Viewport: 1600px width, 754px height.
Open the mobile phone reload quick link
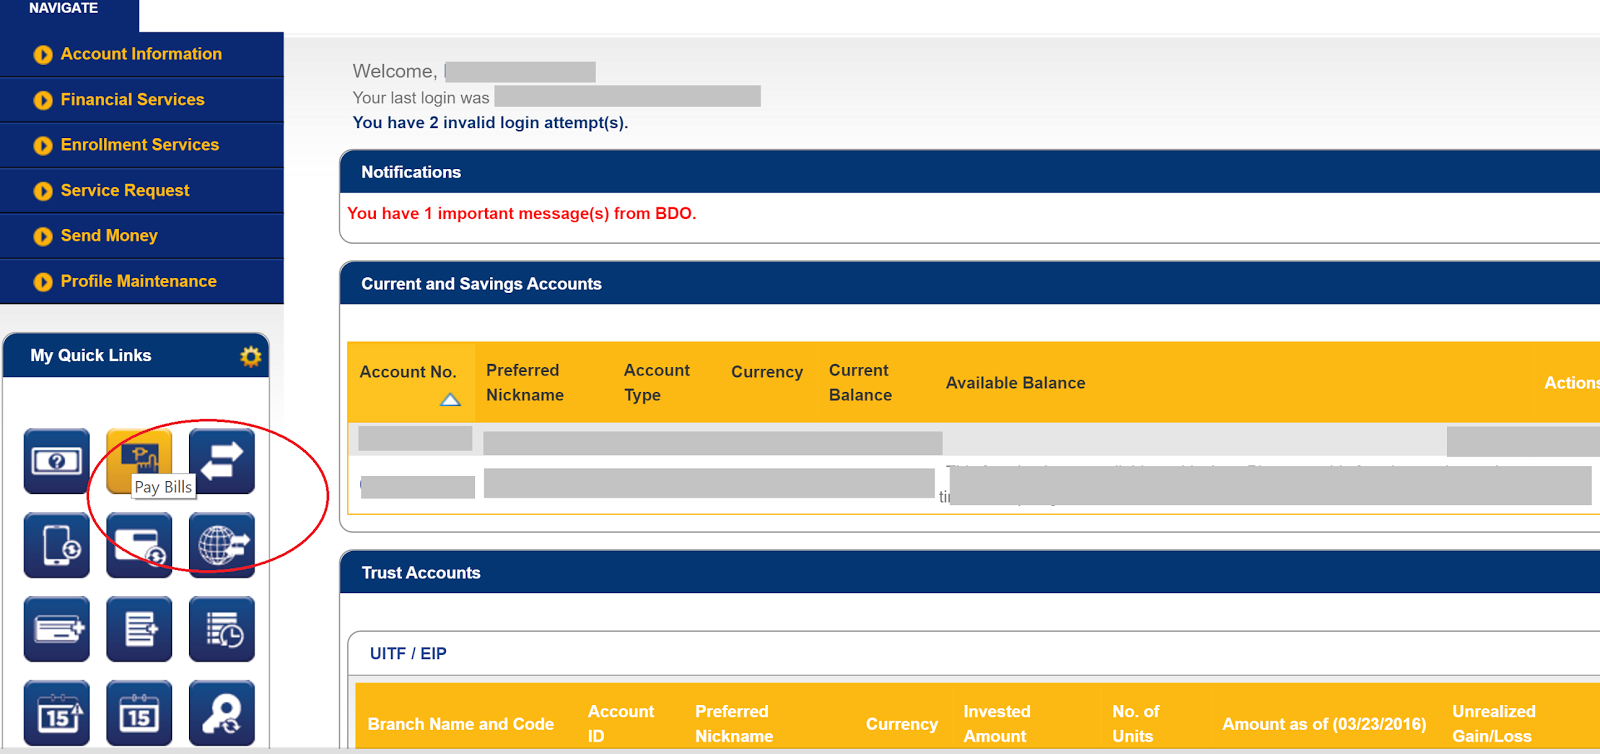tap(57, 545)
